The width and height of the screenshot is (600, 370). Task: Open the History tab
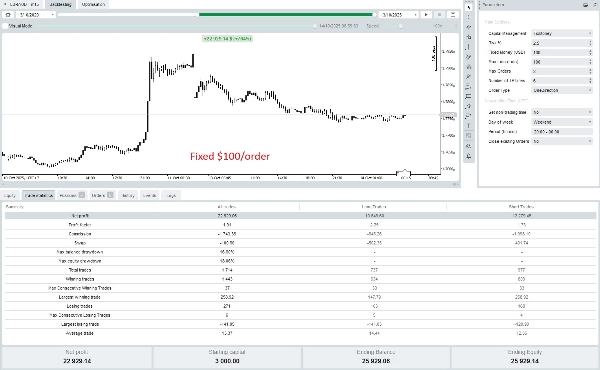click(128, 196)
